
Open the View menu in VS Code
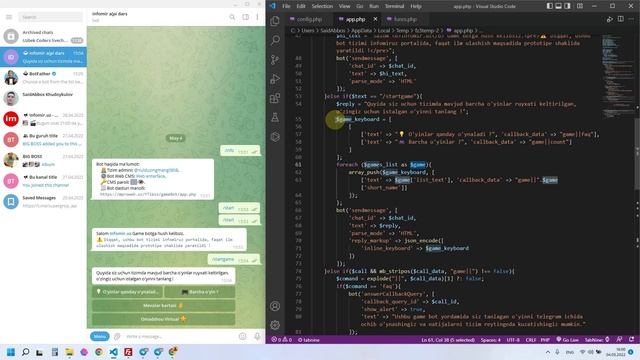pos(344,6)
